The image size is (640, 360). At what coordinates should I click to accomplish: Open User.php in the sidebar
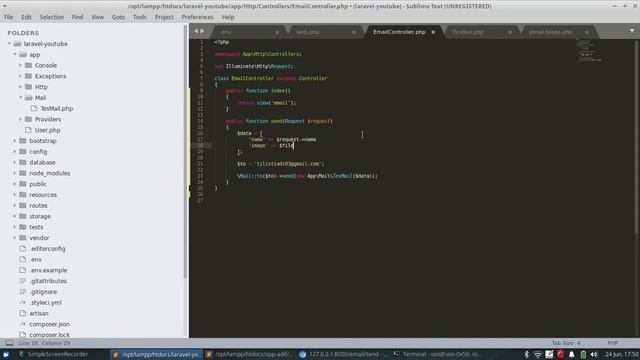pos(47,130)
